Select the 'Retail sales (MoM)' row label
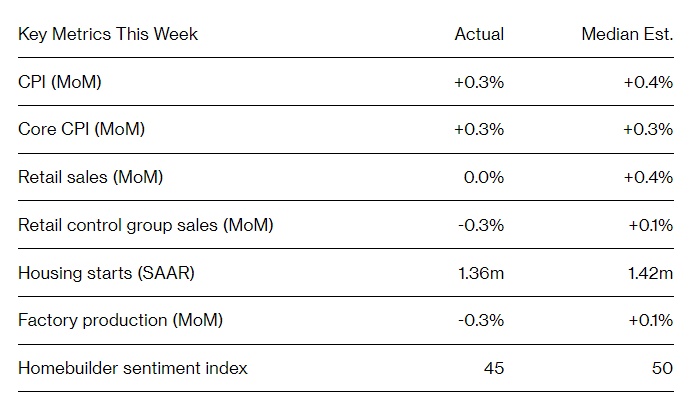Viewport: 692px width, 415px height. [x=90, y=177]
